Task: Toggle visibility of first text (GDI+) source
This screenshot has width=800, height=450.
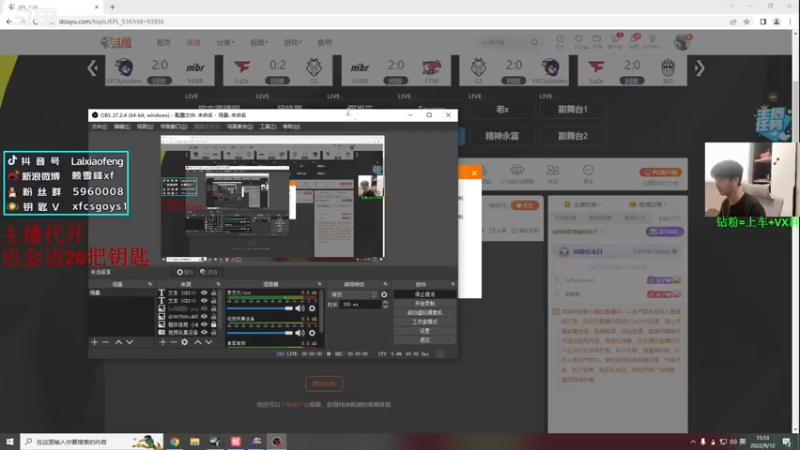Action: [x=204, y=293]
